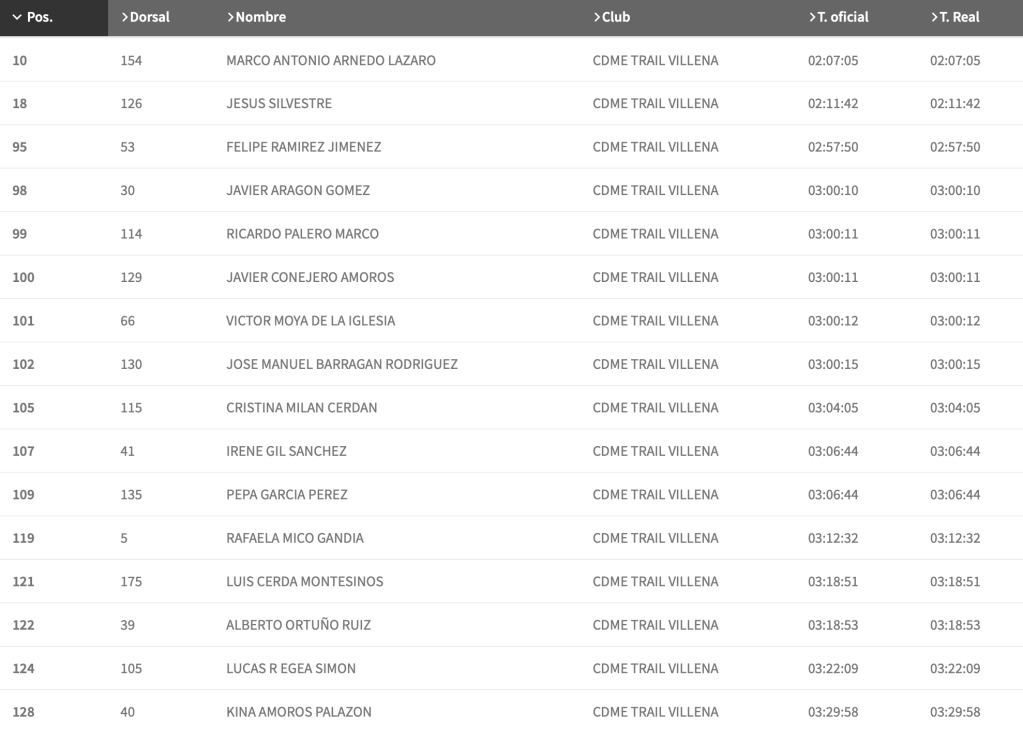Open runner Marco Antonio Arnedo Lazaro

point(330,60)
